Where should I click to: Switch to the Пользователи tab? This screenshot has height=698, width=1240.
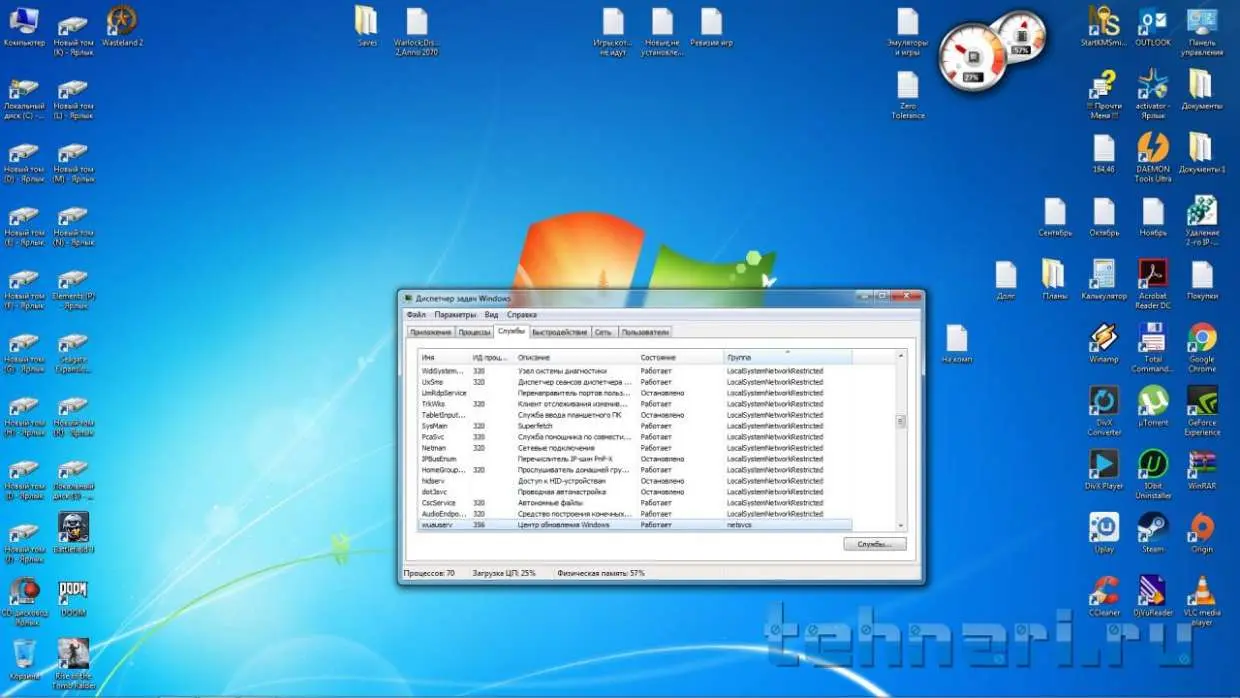pos(645,332)
